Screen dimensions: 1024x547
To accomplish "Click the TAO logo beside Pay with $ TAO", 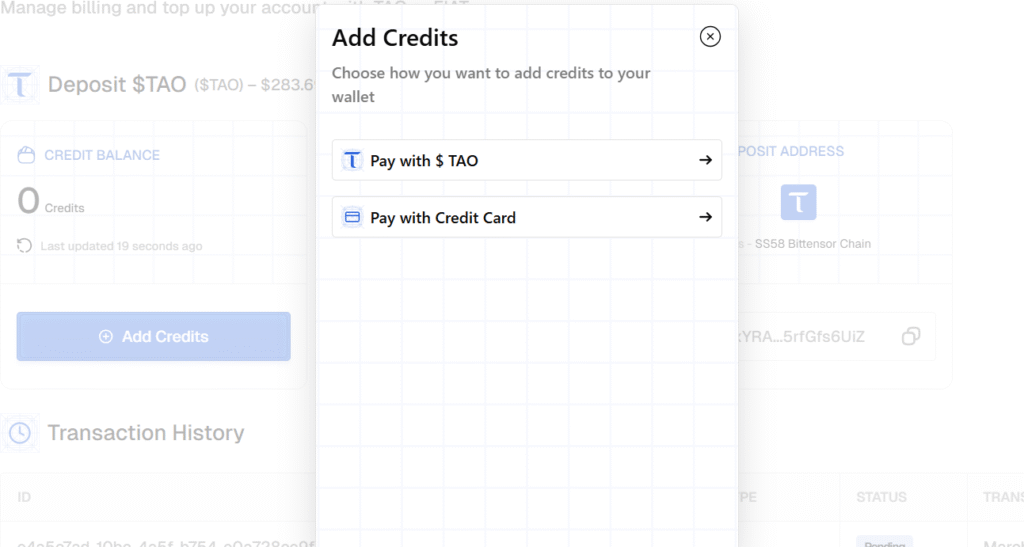I will pos(352,160).
